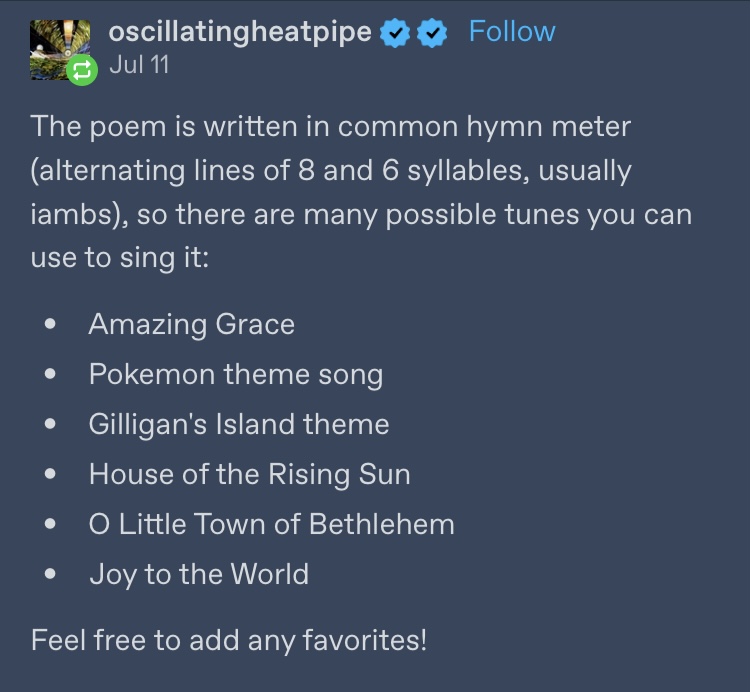750x692 pixels.
Task: Click the second blue verified checkmark badge
Action: [432, 33]
